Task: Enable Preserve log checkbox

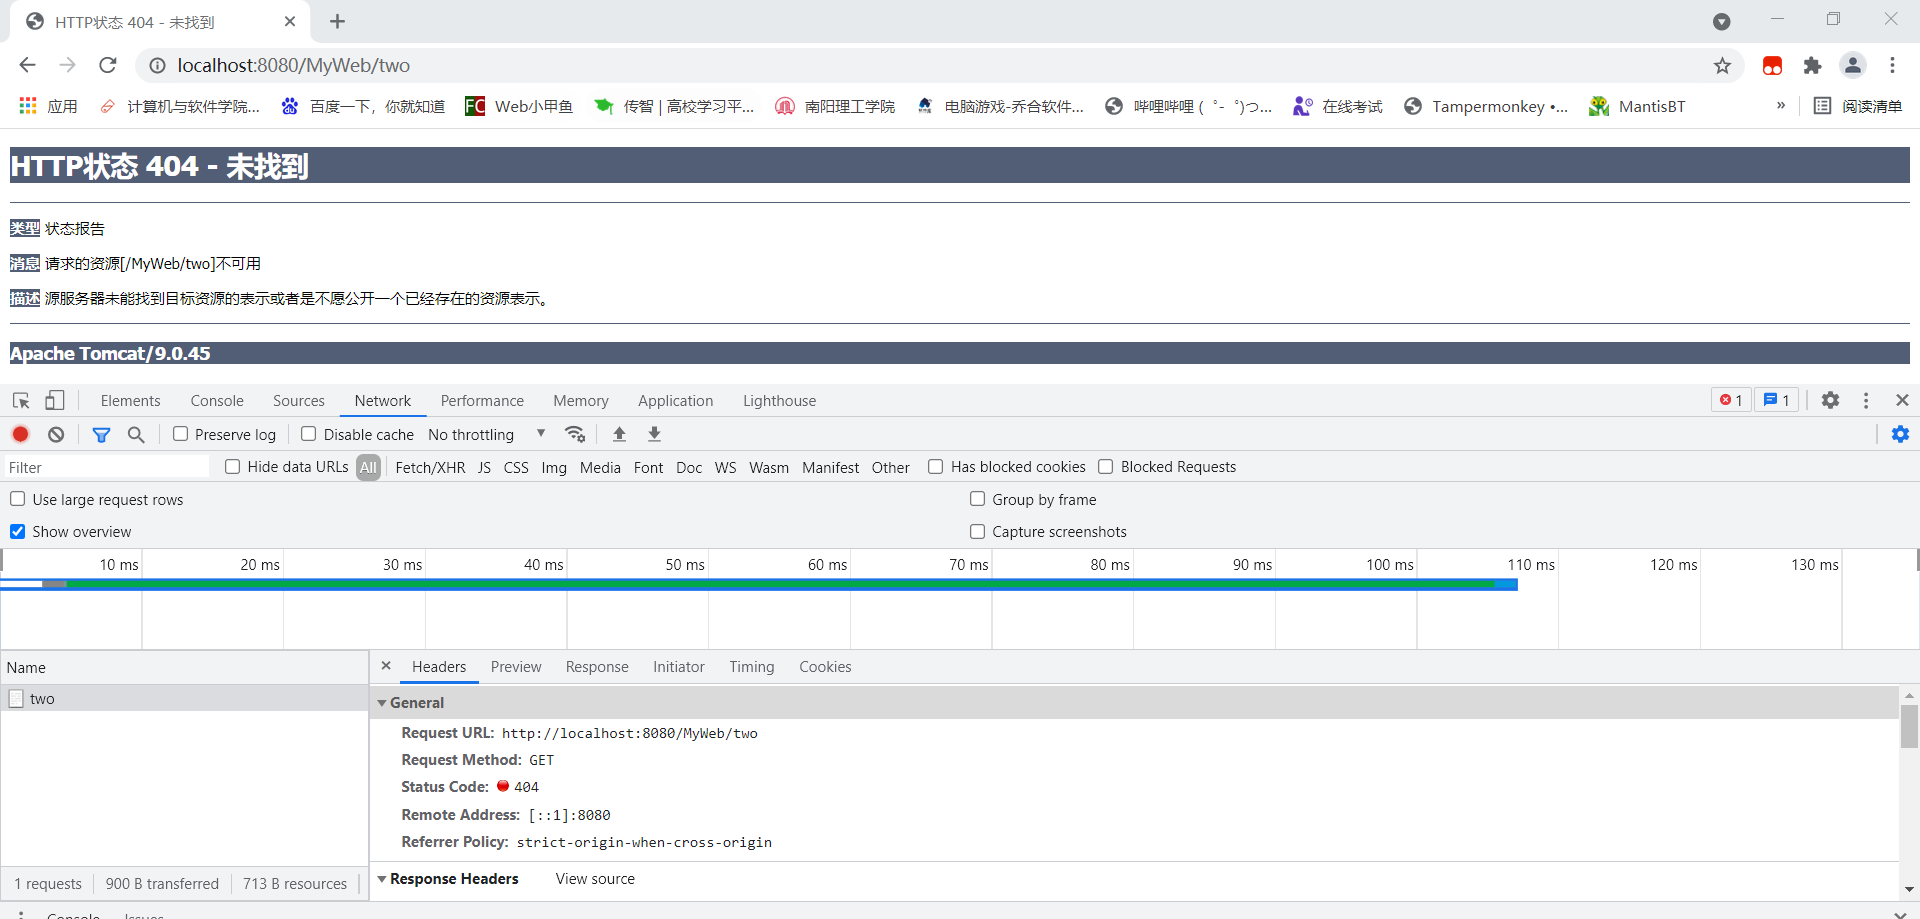Action: (x=180, y=434)
